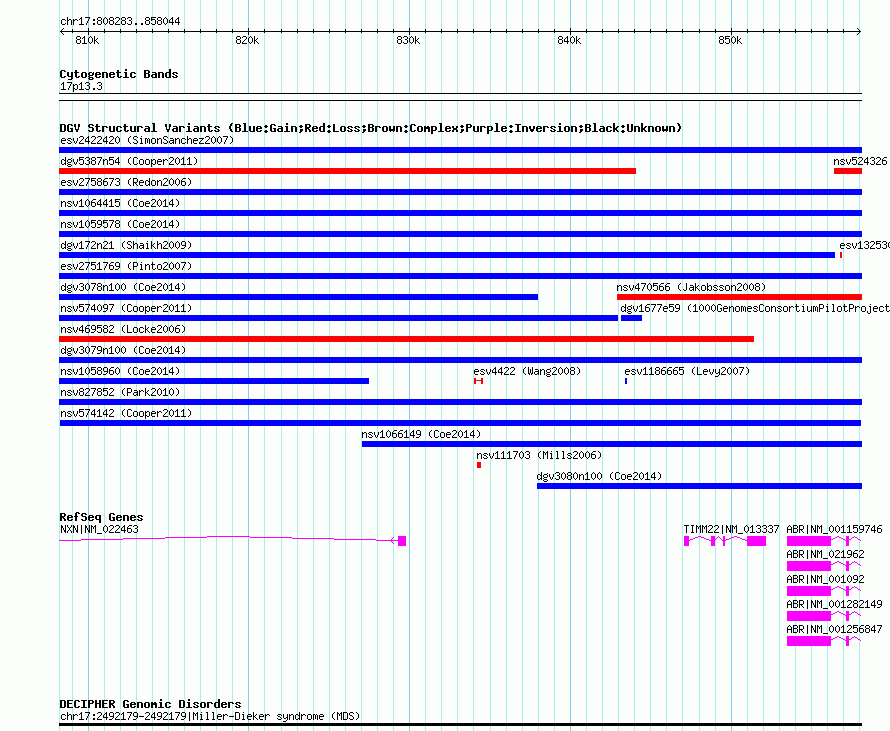Image resolution: width=890 pixels, height=731 pixels.
Task: Select the red nsv470566 (Jakobsson2008) variant bar
Action: 739,297
